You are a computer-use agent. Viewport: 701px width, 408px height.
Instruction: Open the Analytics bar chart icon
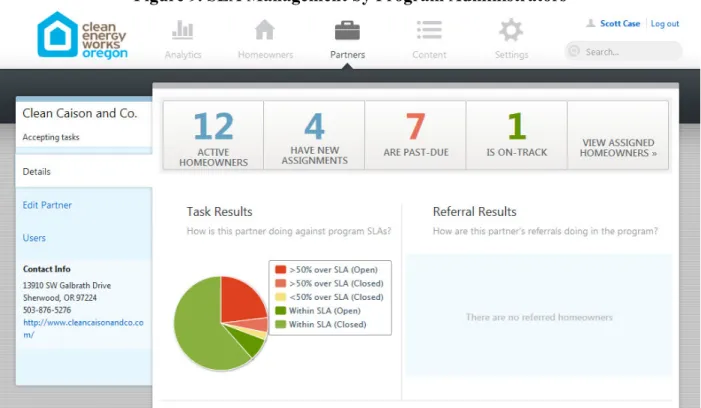pos(183,29)
